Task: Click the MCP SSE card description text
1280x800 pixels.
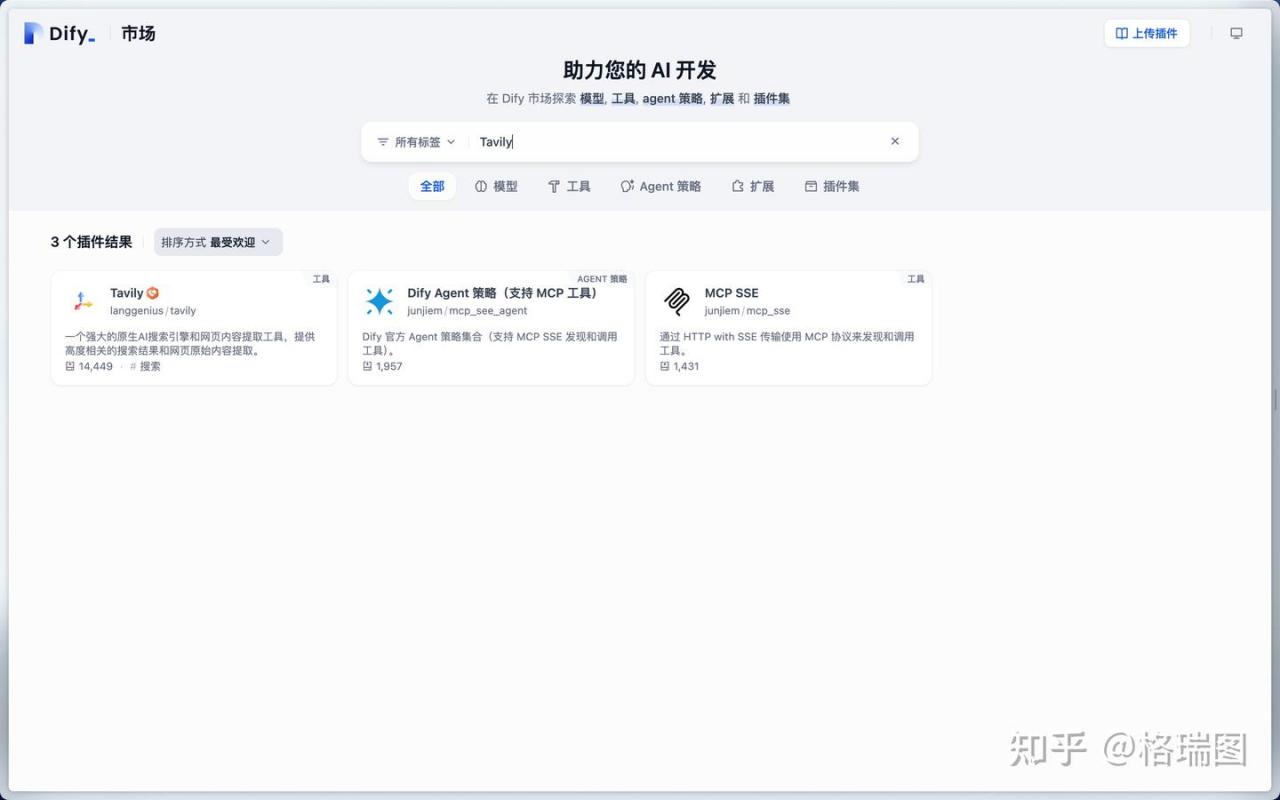Action: tap(787, 344)
